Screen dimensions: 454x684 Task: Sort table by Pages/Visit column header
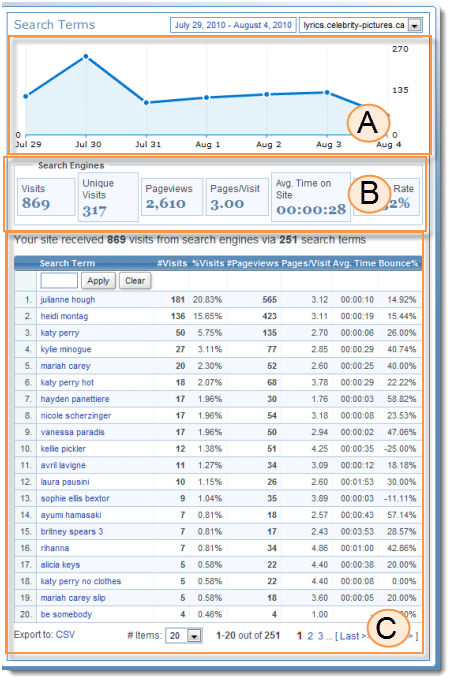click(x=306, y=263)
